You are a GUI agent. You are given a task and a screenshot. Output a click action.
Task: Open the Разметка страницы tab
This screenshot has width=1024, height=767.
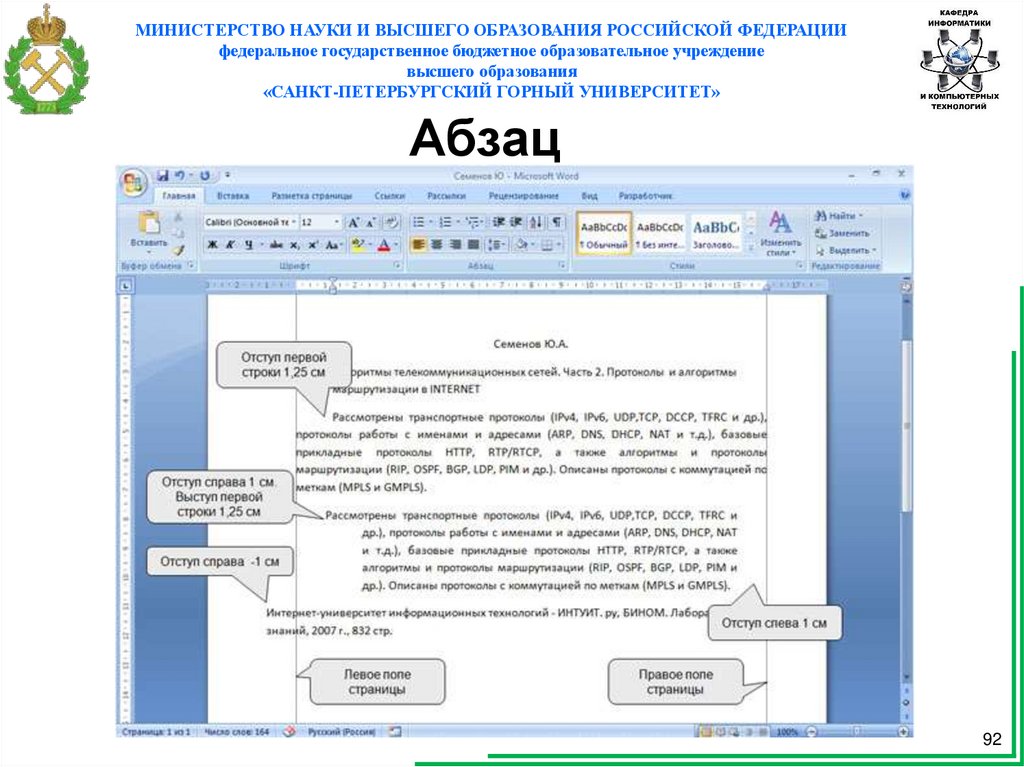coord(312,195)
